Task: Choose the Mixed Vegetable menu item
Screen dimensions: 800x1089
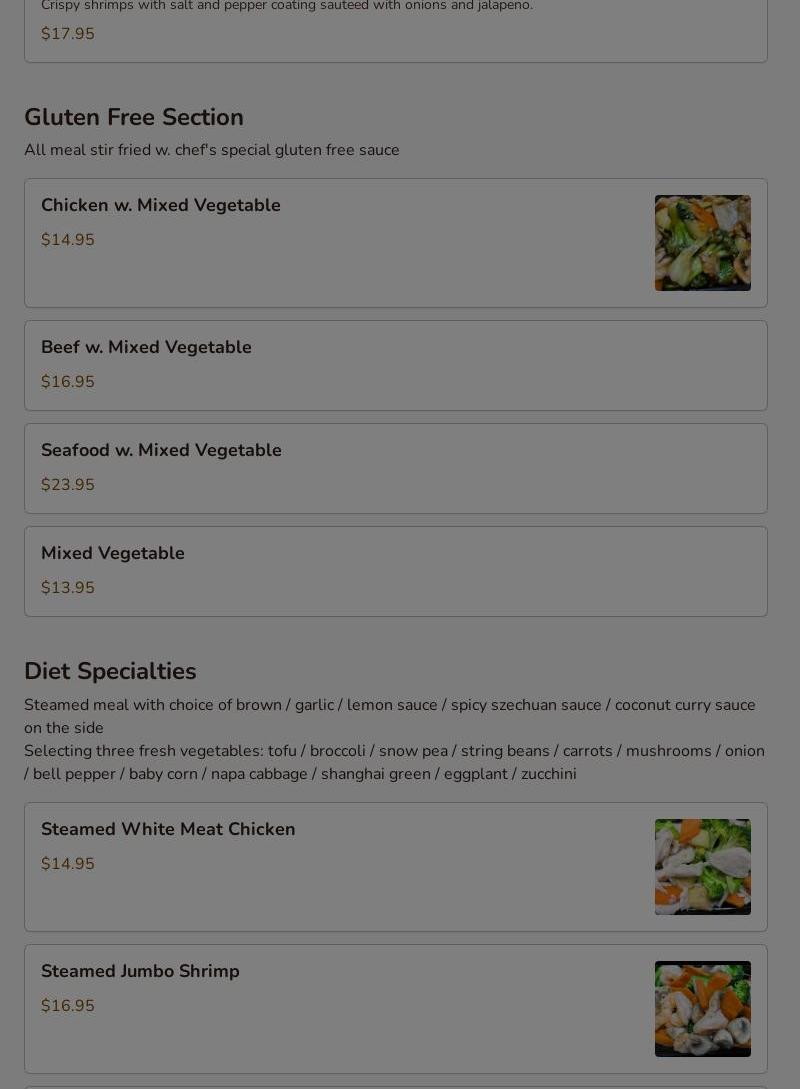Action: coord(113,553)
